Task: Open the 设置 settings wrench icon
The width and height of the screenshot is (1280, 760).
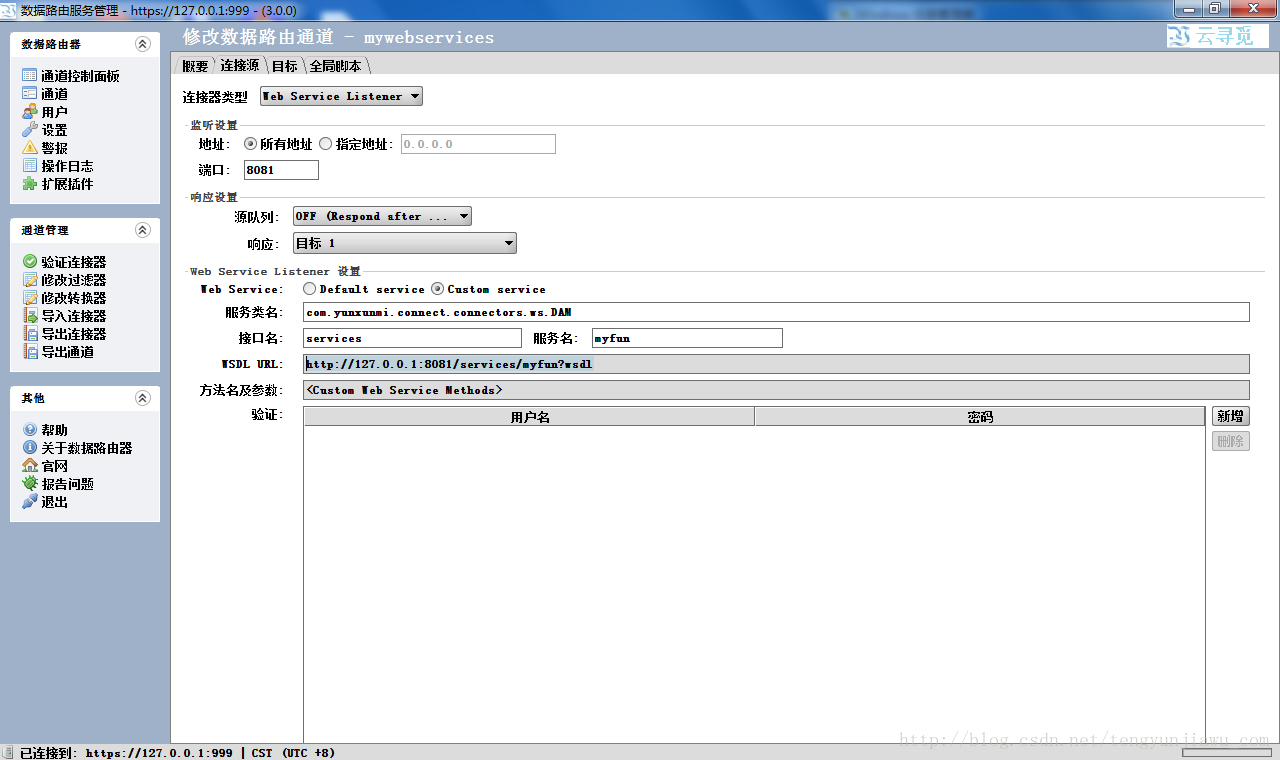Action: (x=30, y=130)
